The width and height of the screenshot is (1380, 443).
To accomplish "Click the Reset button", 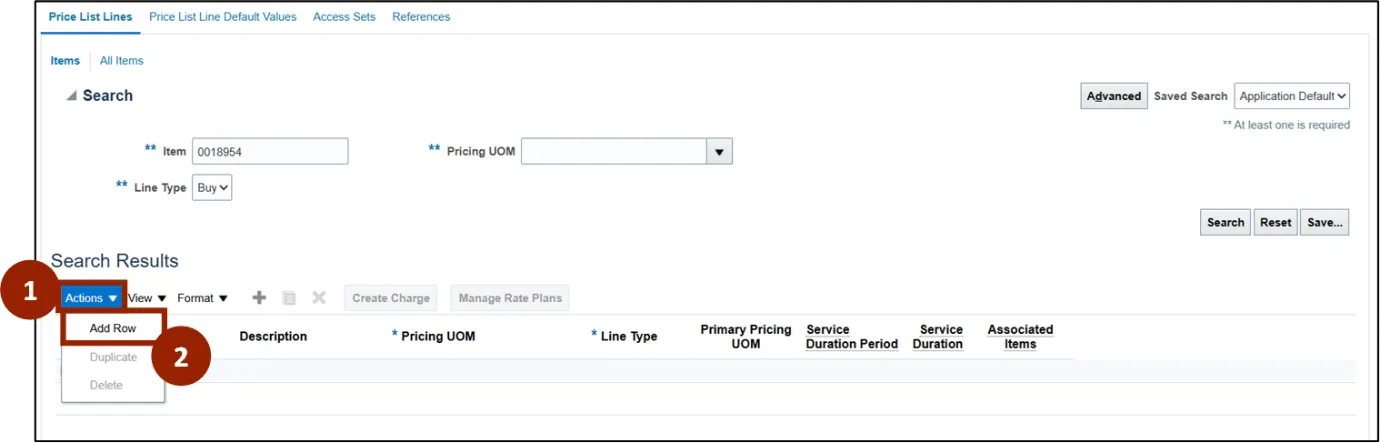I will coord(1276,223).
